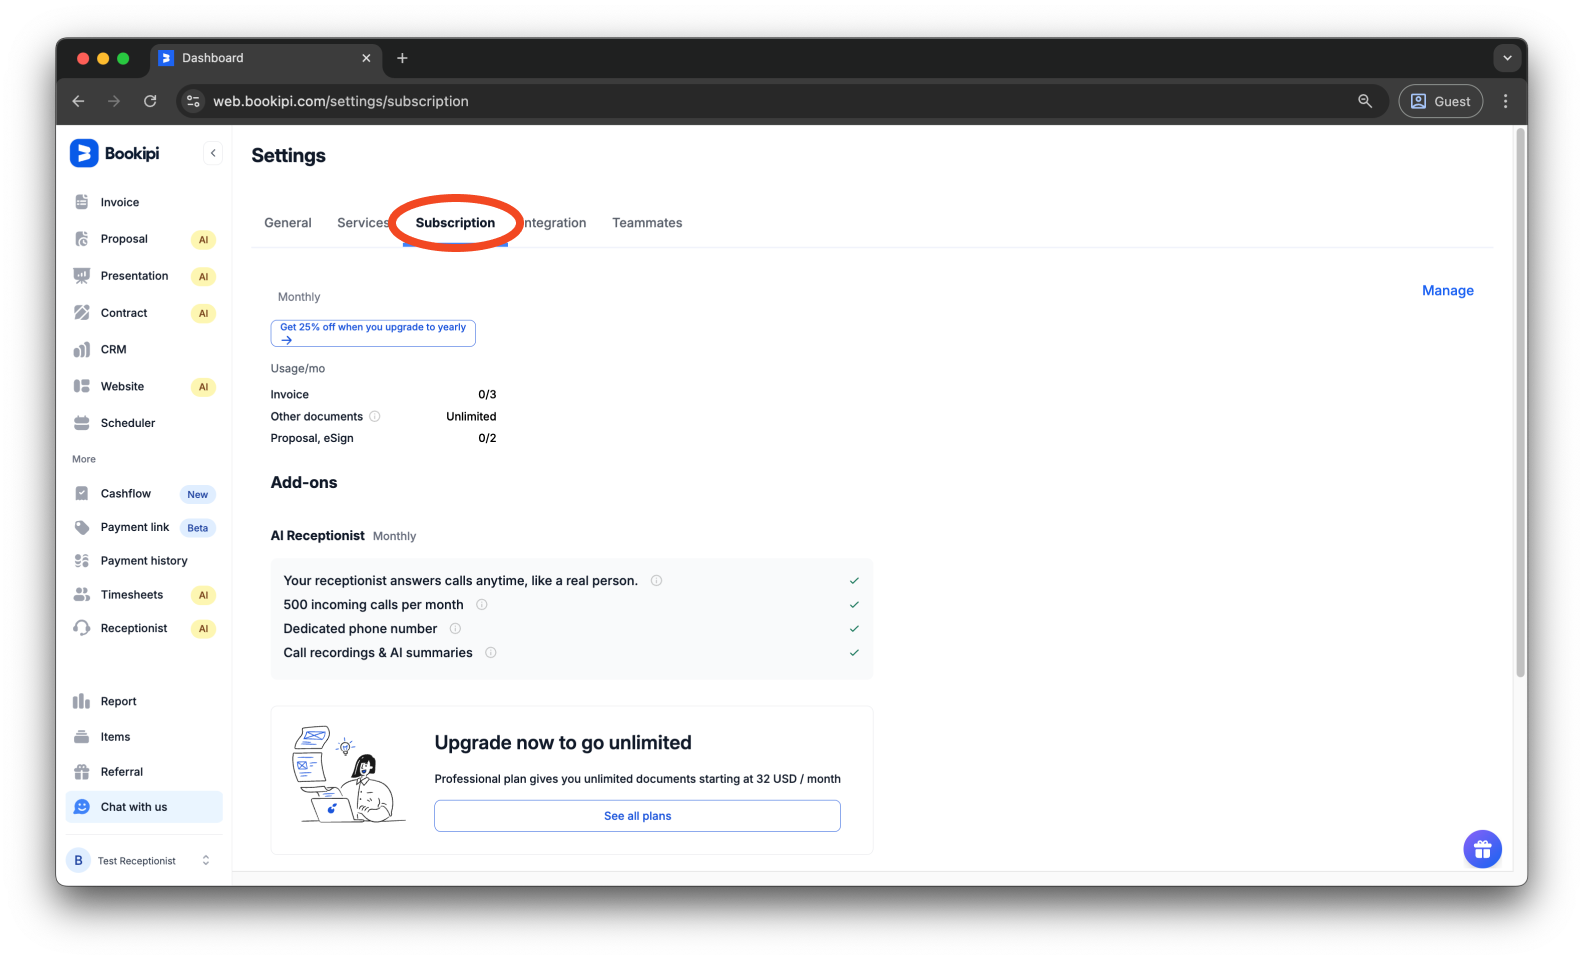Click the Upgrade now illustration
Viewport: 1584px width, 960px height.
pyautogui.click(x=348, y=775)
